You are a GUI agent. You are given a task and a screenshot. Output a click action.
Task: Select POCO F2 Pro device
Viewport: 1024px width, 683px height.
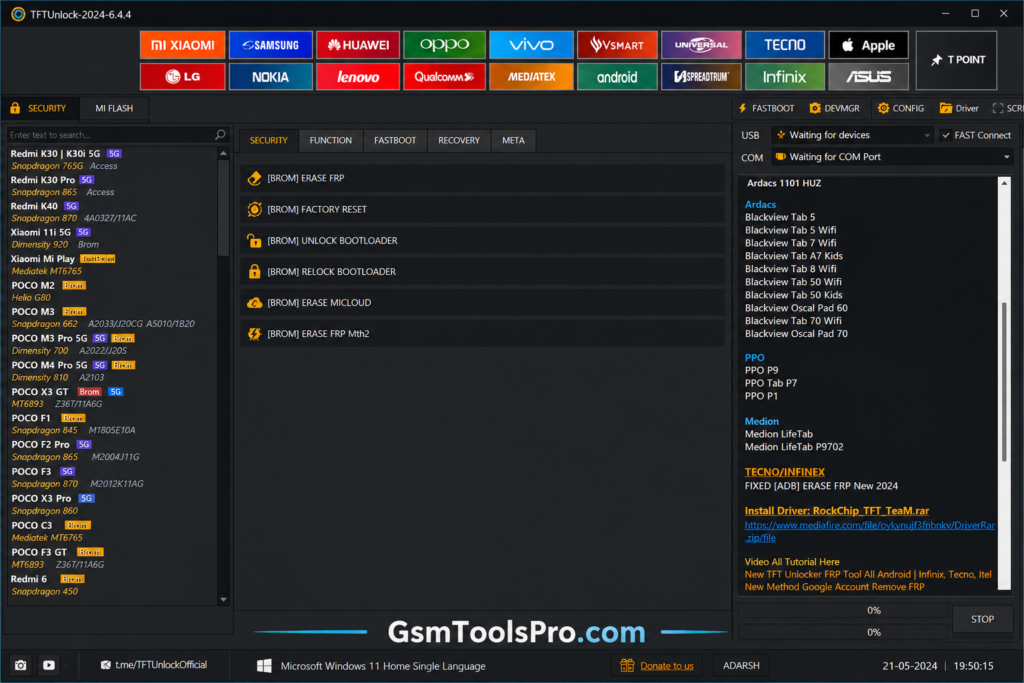pyautogui.click(x=111, y=451)
